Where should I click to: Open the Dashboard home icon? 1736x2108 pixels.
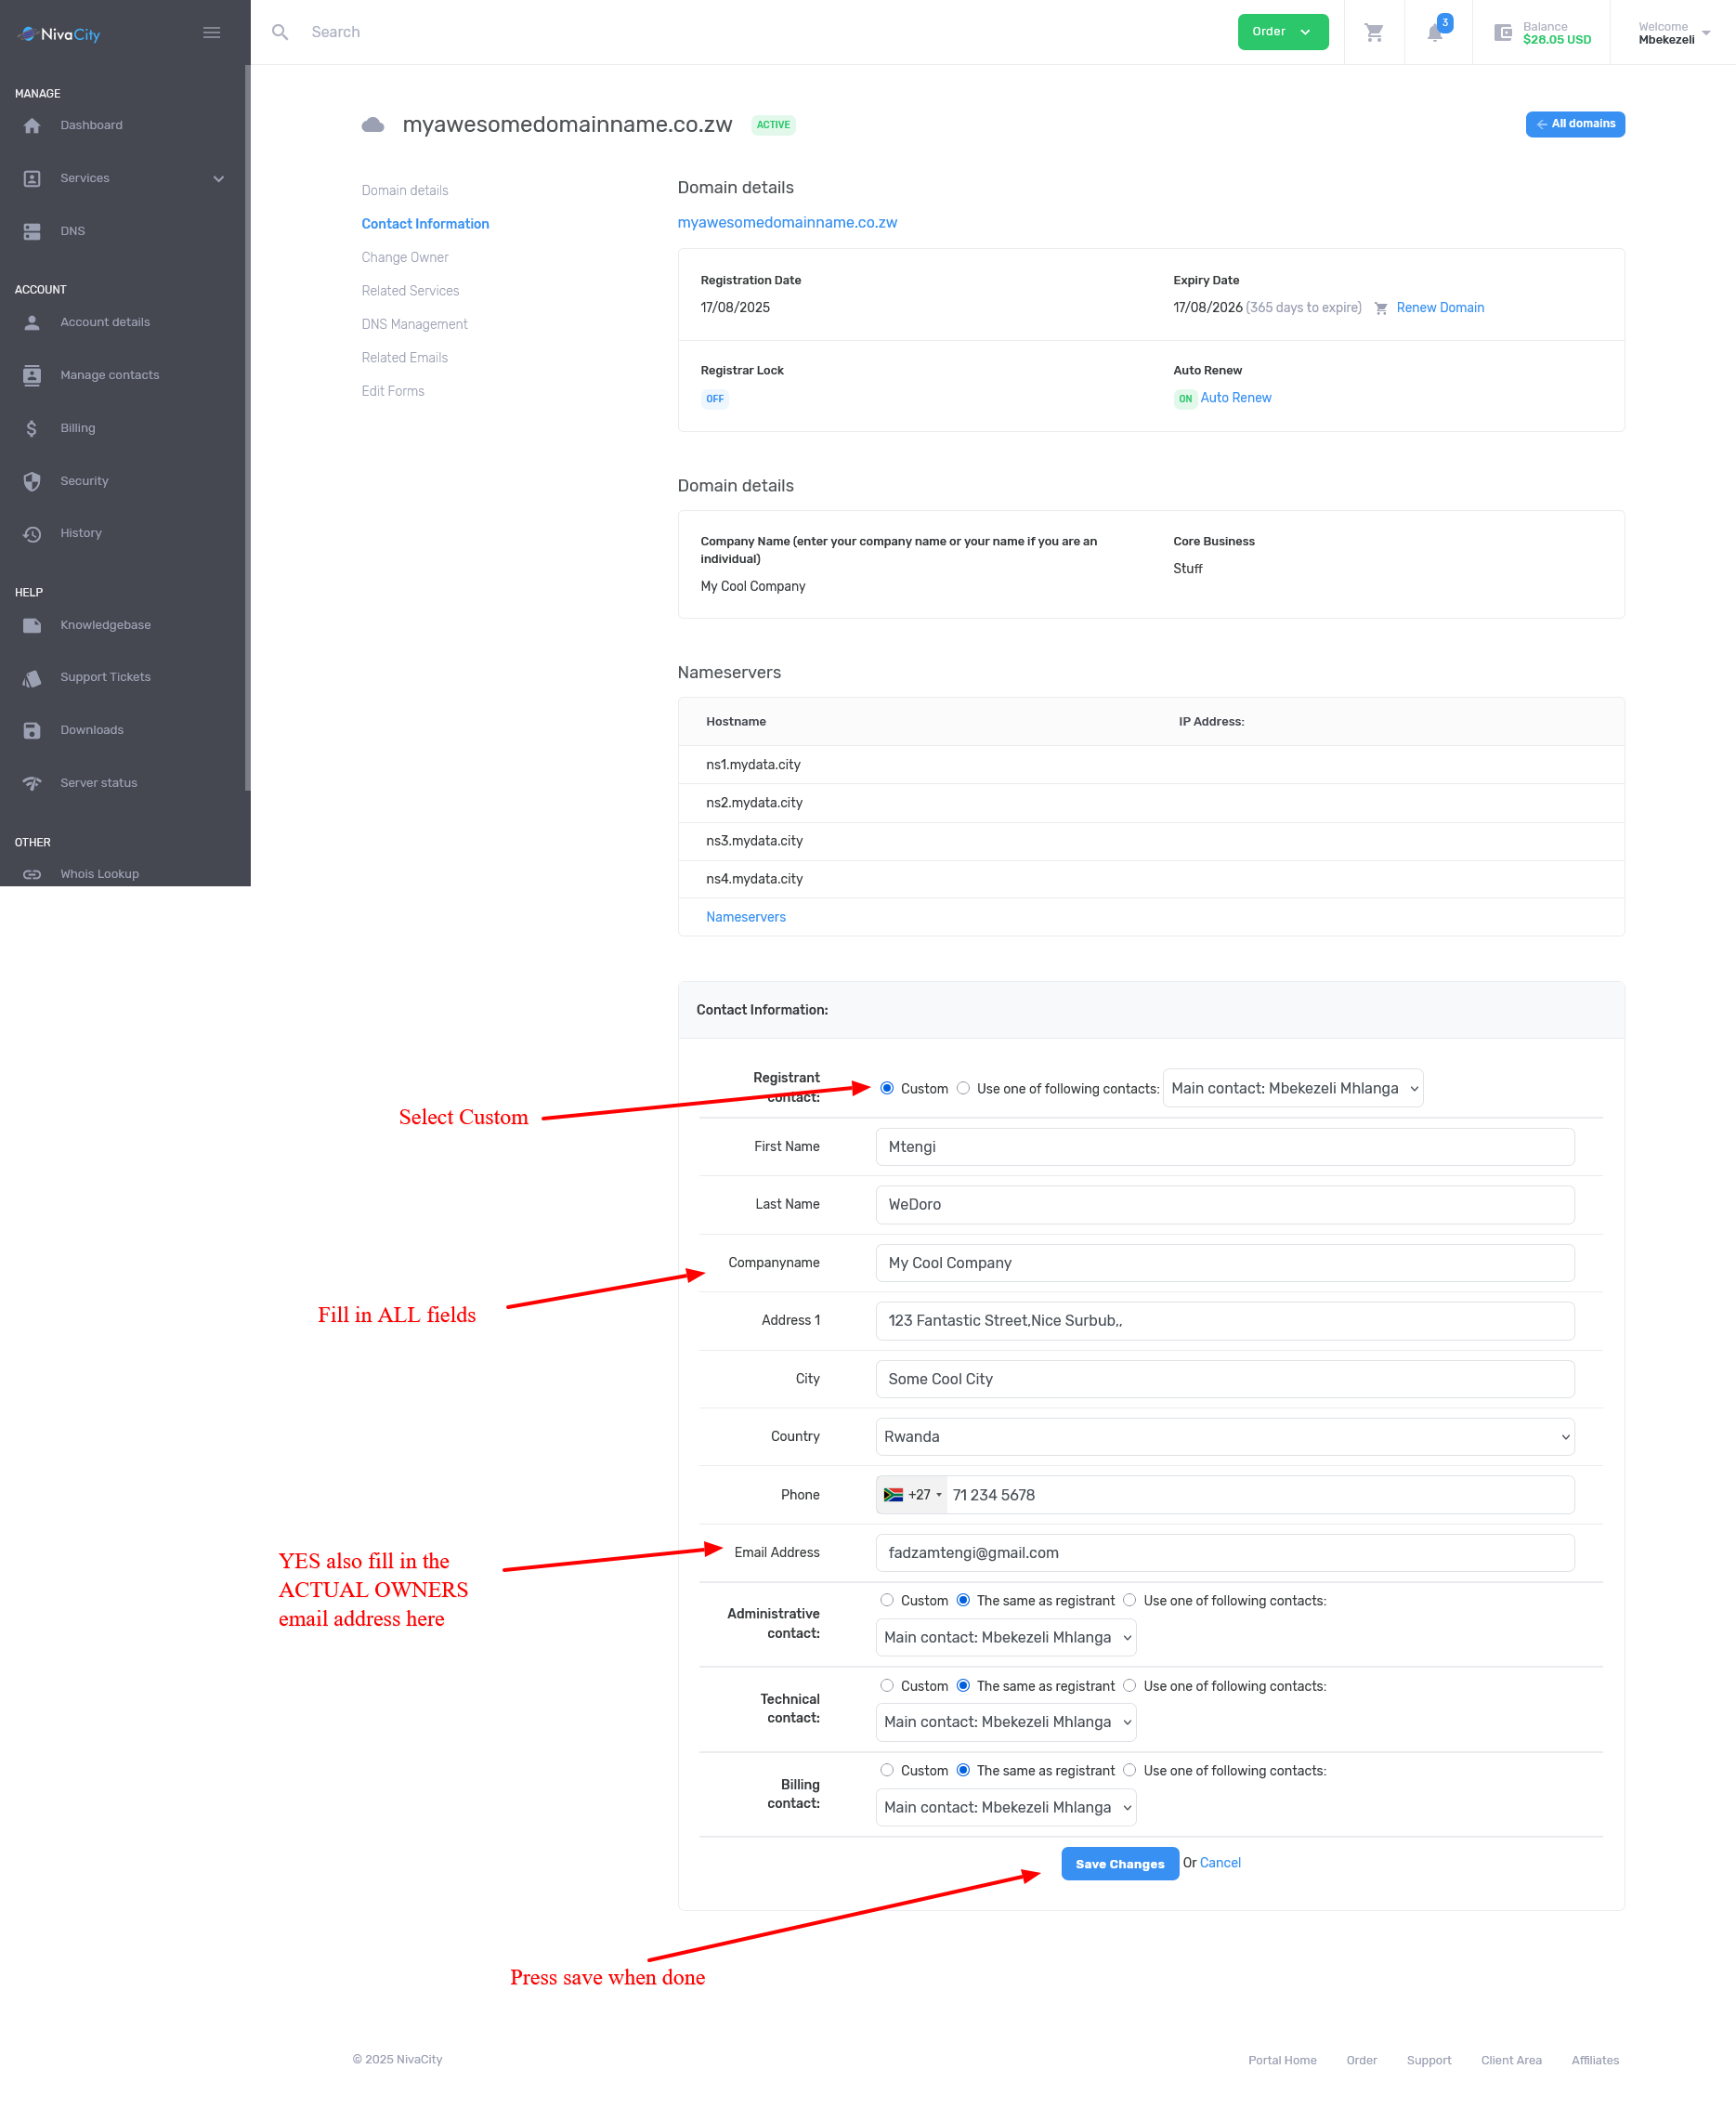click(x=32, y=126)
